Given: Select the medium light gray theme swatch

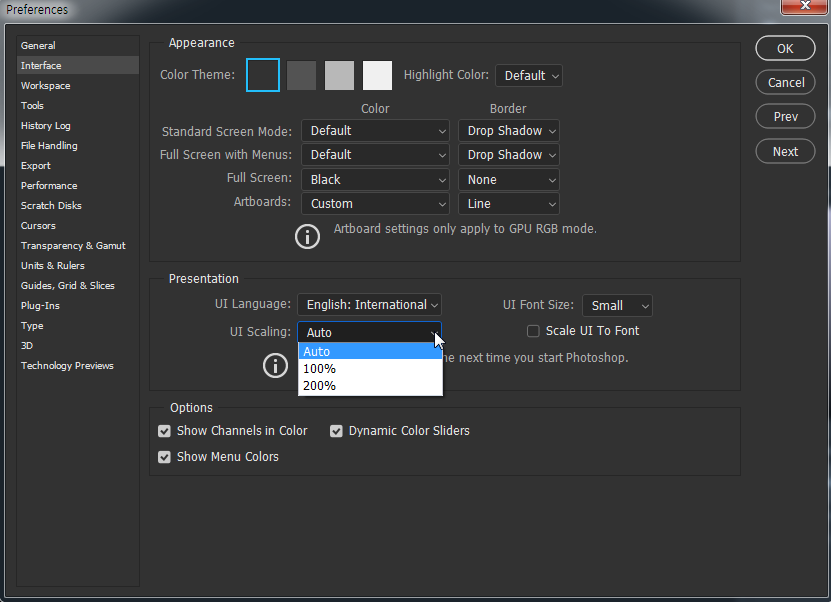Looking at the screenshot, I should 339,75.
